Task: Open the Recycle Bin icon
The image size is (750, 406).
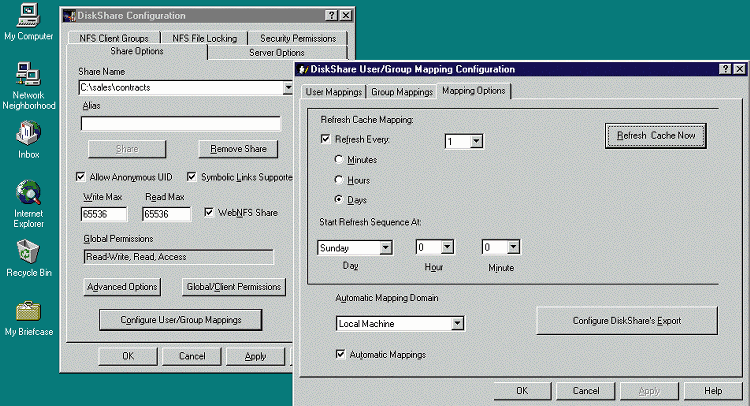Action: pos(28,252)
